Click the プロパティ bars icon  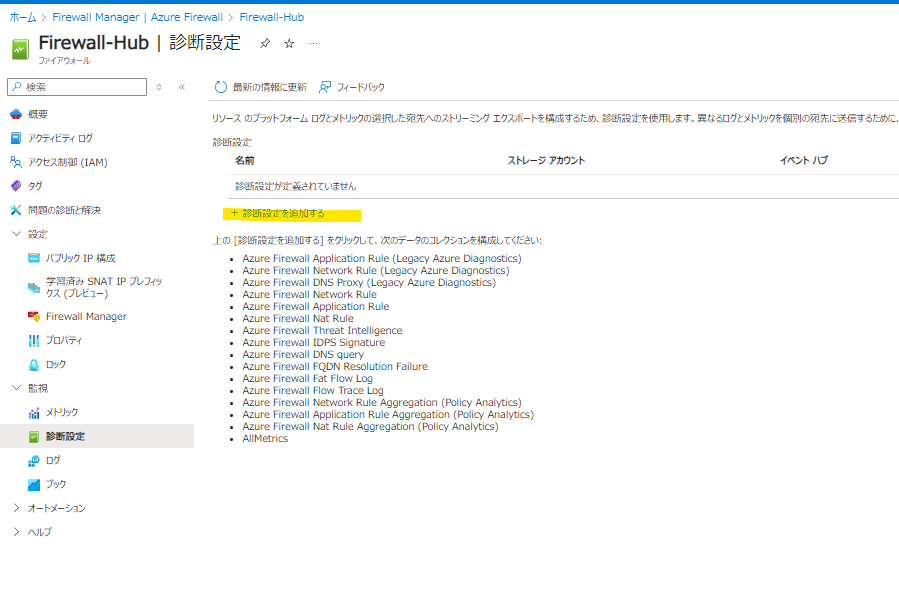click(x=34, y=340)
